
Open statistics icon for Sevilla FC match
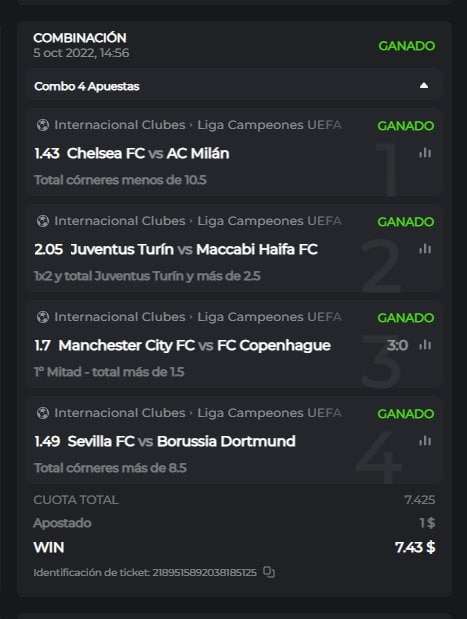point(425,441)
